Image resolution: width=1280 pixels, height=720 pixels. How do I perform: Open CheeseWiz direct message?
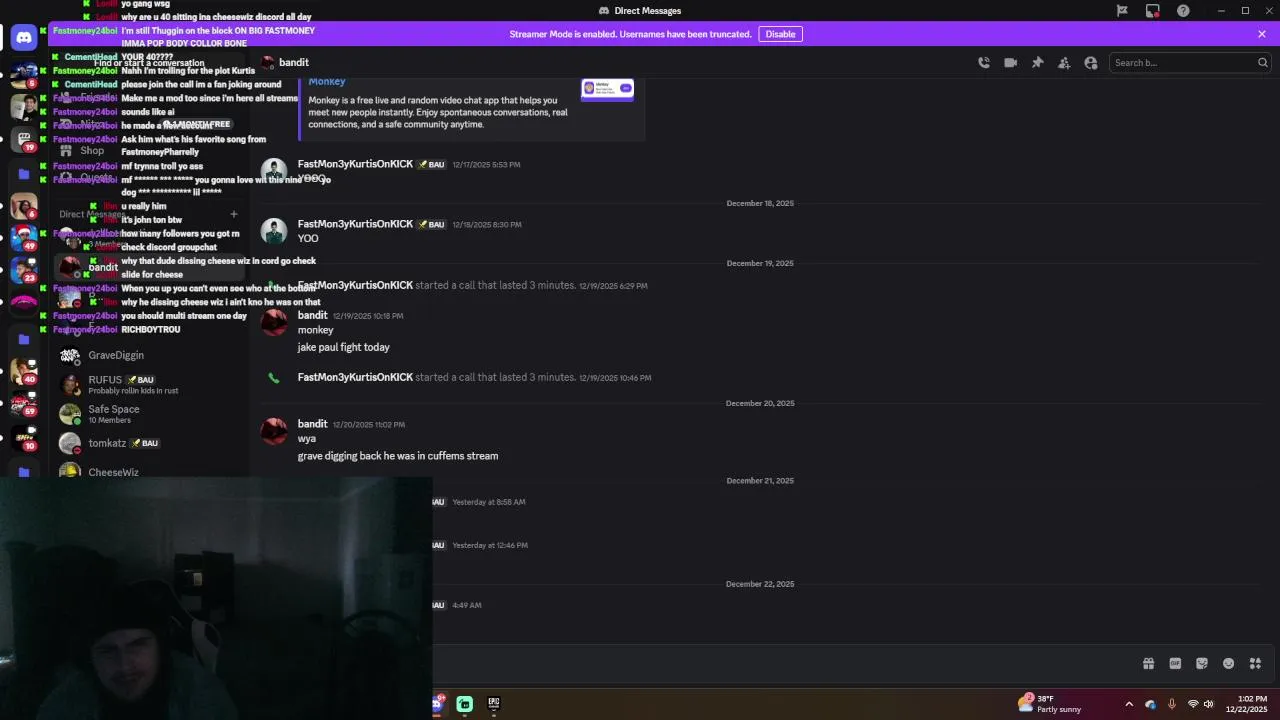pyautogui.click(x=150, y=471)
